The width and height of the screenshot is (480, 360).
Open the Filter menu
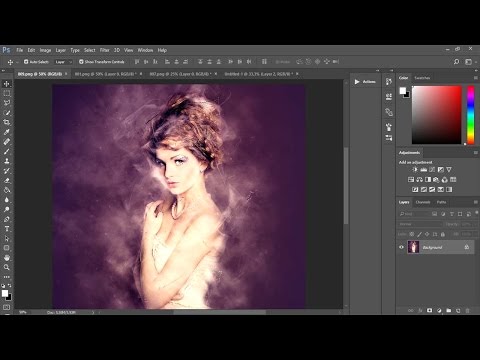click(x=105, y=50)
